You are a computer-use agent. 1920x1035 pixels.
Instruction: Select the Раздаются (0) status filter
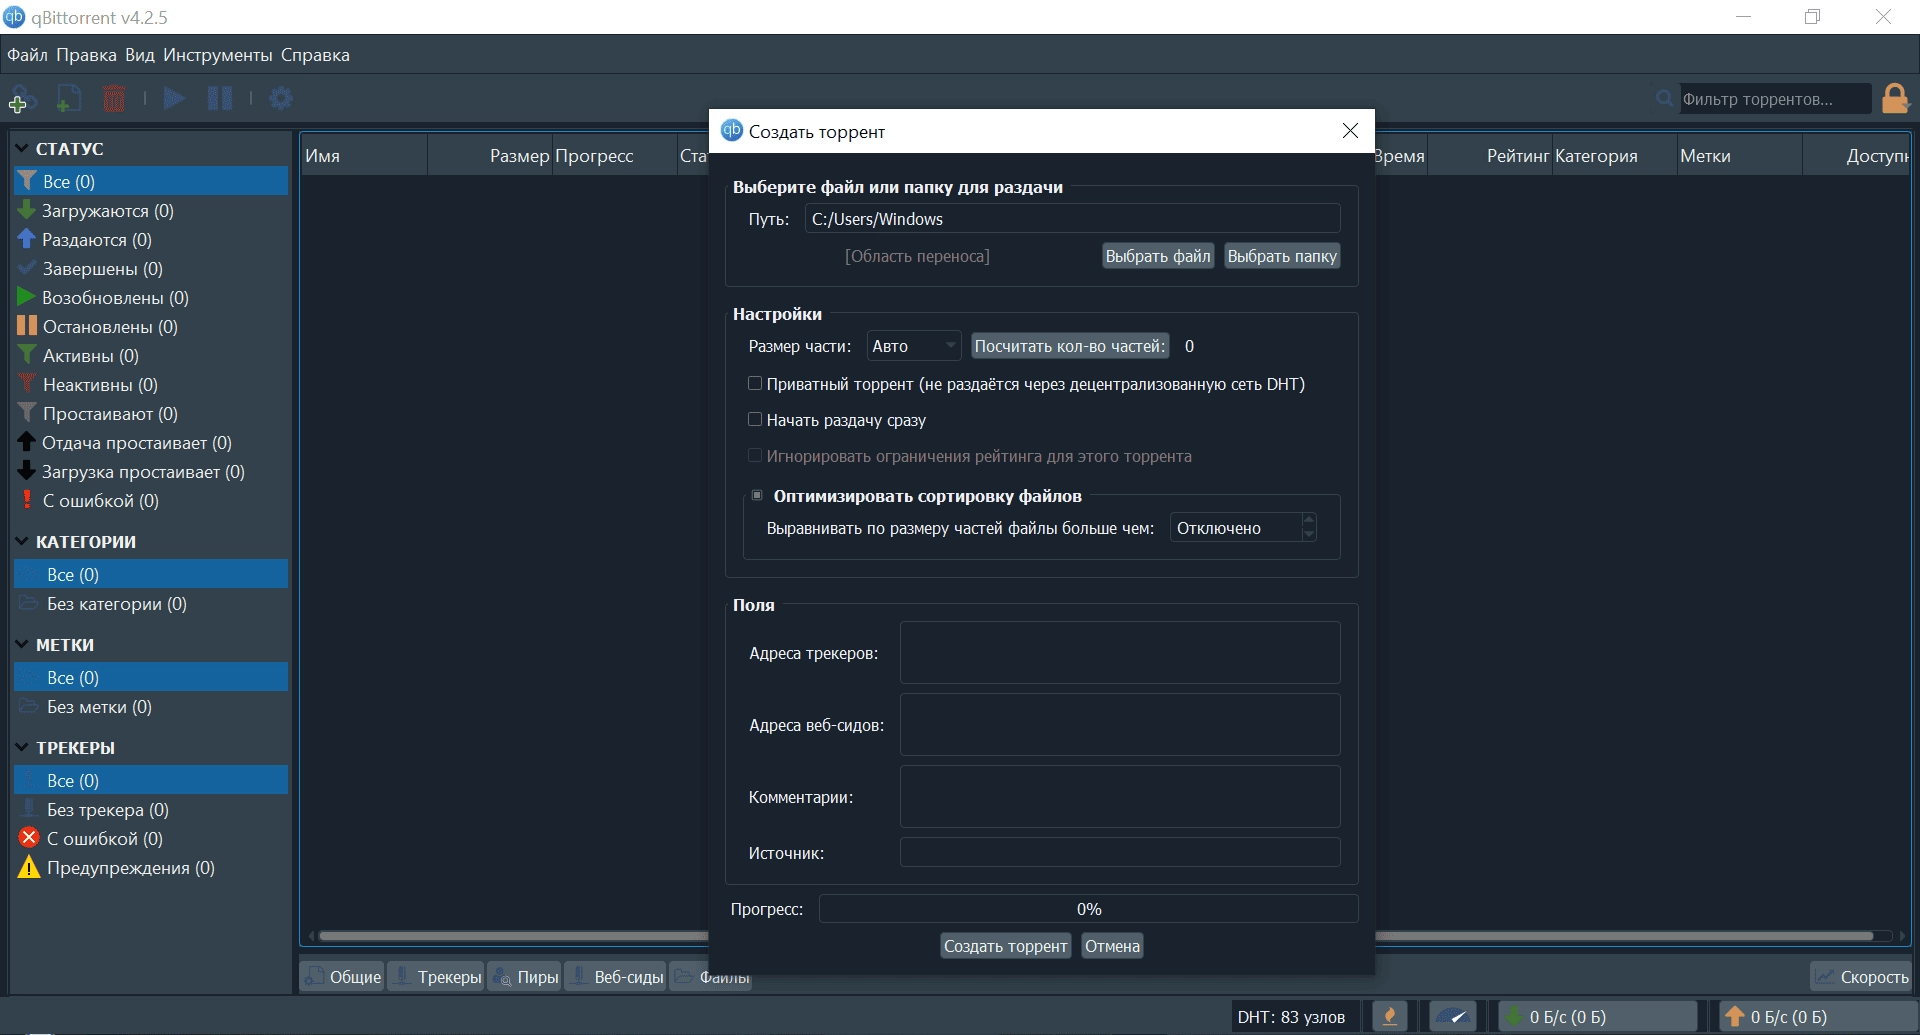point(151,240)
